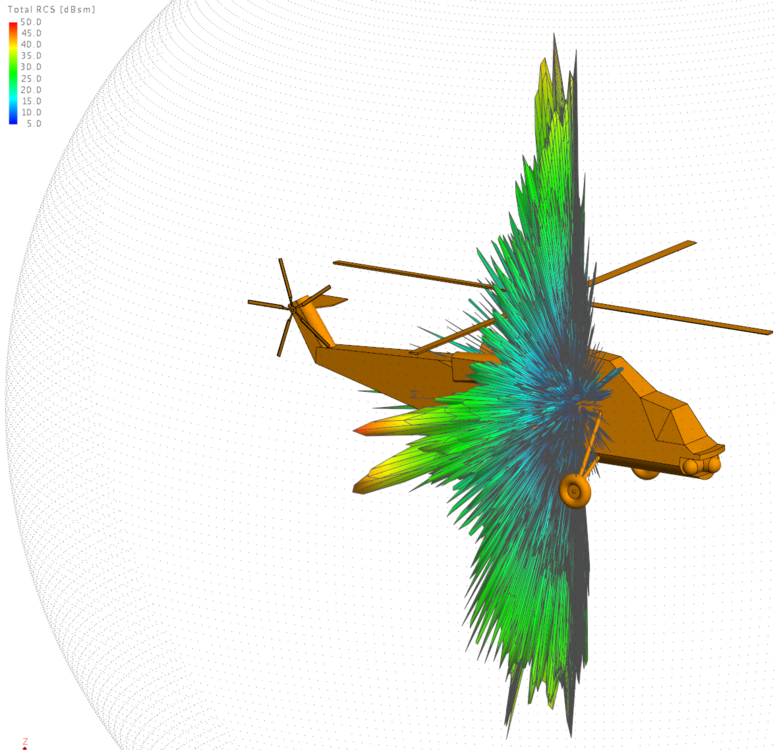The height and width of the screenshot is (750, 775).
Task: Pick the helicopter tail rotor hub
Action: 293,309
